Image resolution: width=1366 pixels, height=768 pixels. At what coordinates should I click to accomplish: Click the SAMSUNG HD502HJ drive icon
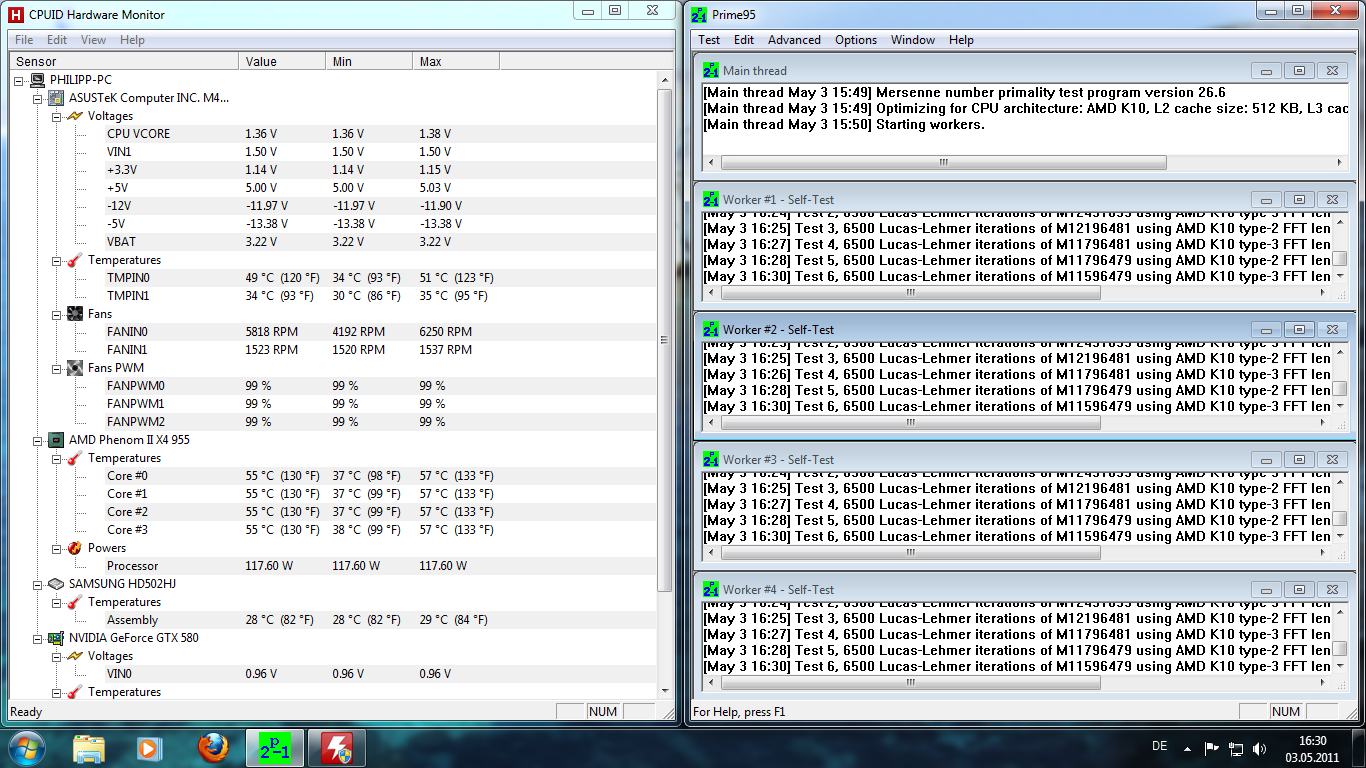pyautogui.click(x=57, y=584)
